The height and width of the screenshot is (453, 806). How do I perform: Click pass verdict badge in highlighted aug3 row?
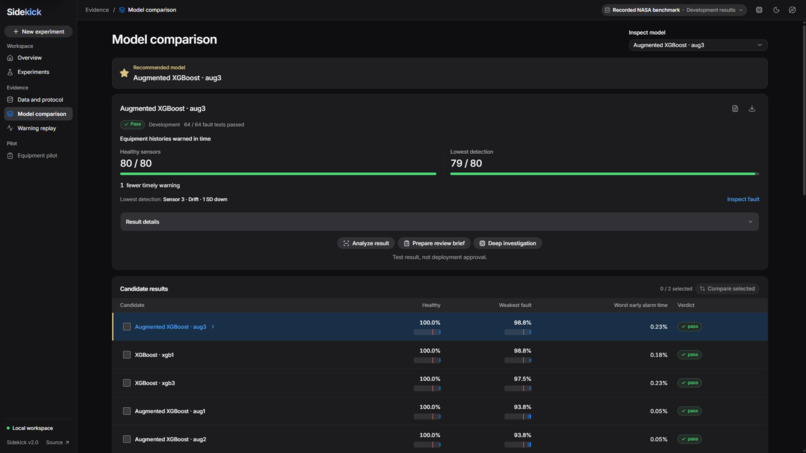689,327
